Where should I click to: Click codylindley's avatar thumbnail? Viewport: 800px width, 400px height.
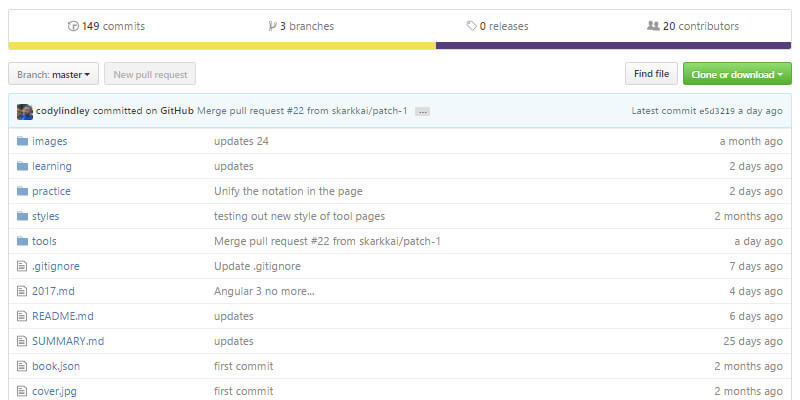(x=25, y=111)
